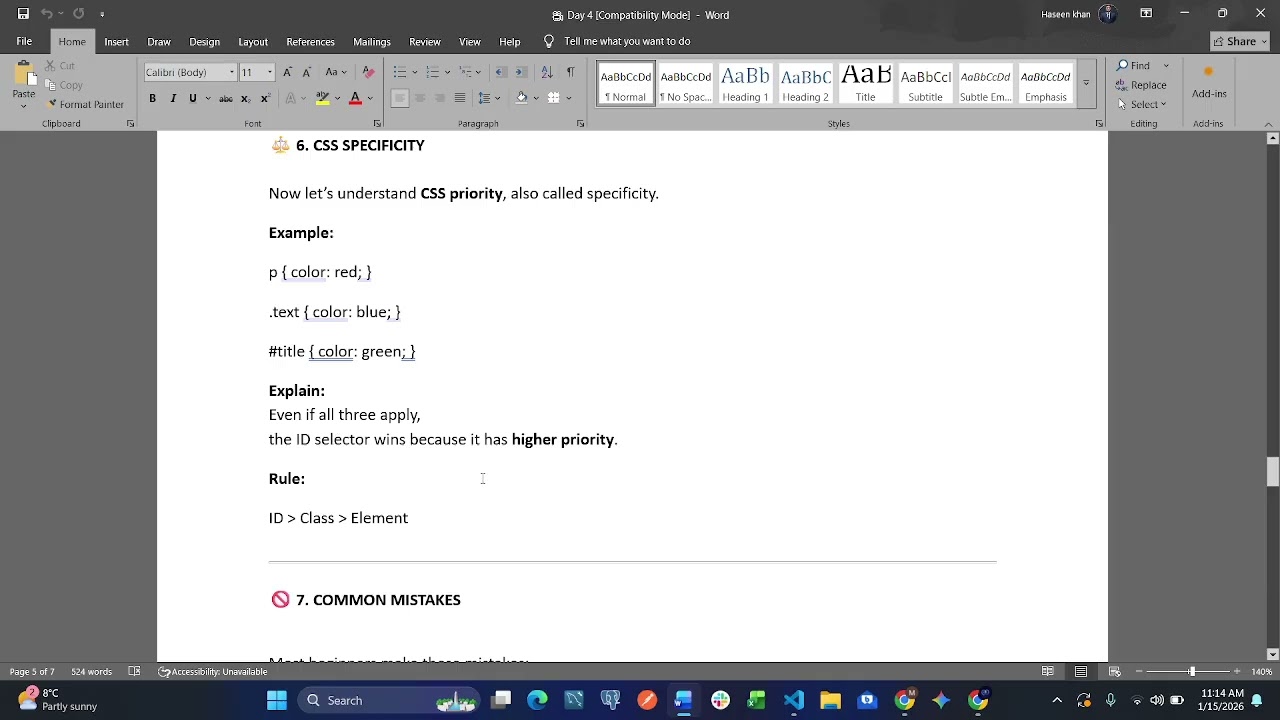1280x720 pixels.
Task: Toggle subscript formatting
Action: (245, 98)
